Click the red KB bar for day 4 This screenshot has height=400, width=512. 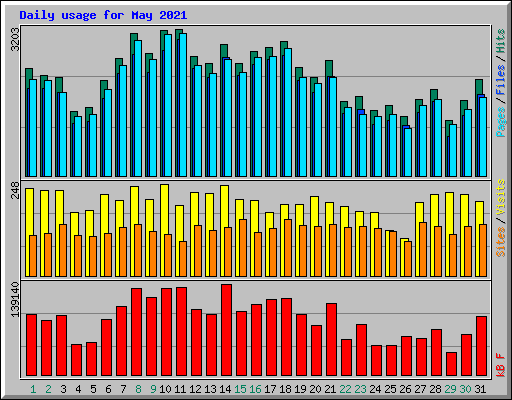click(77, 360)
